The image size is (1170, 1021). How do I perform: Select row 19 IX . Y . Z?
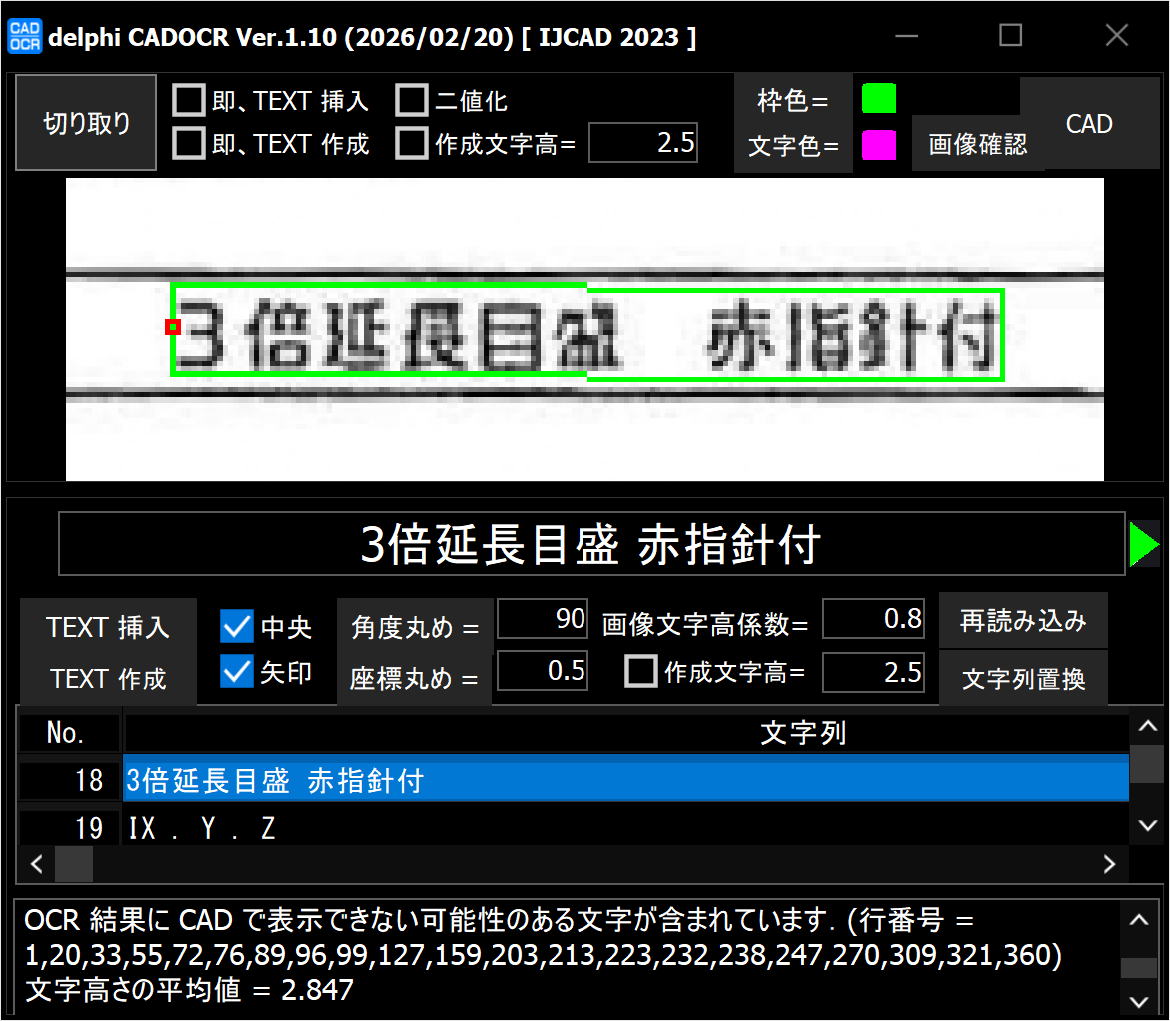click(625, 828)
